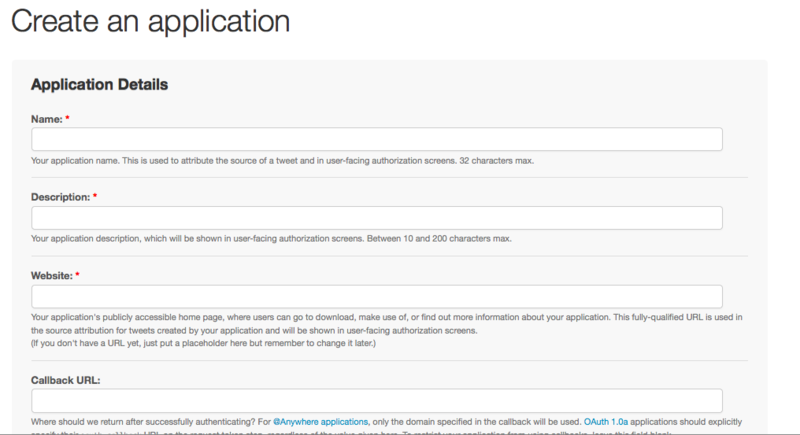Follow the OAuth 1.0a link
The height and width of the screenshot is (435, 800).
tap(606, 422)
